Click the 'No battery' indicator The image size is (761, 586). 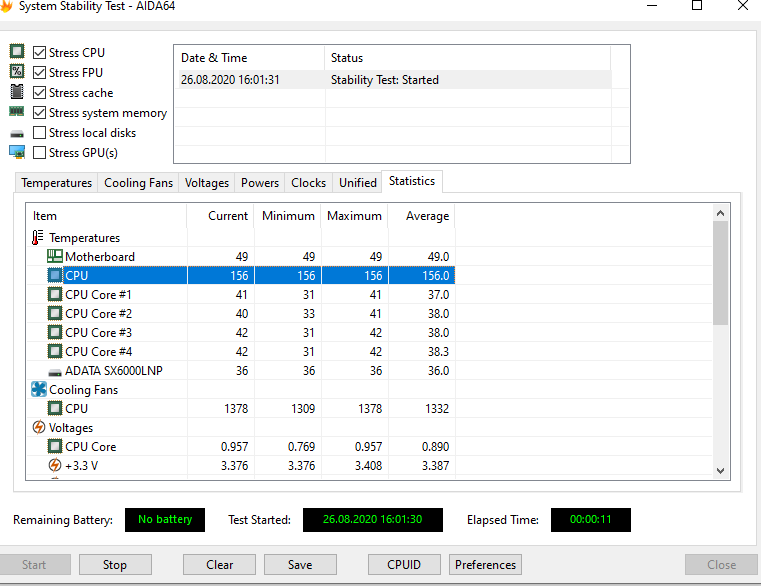tap(165, 519)
